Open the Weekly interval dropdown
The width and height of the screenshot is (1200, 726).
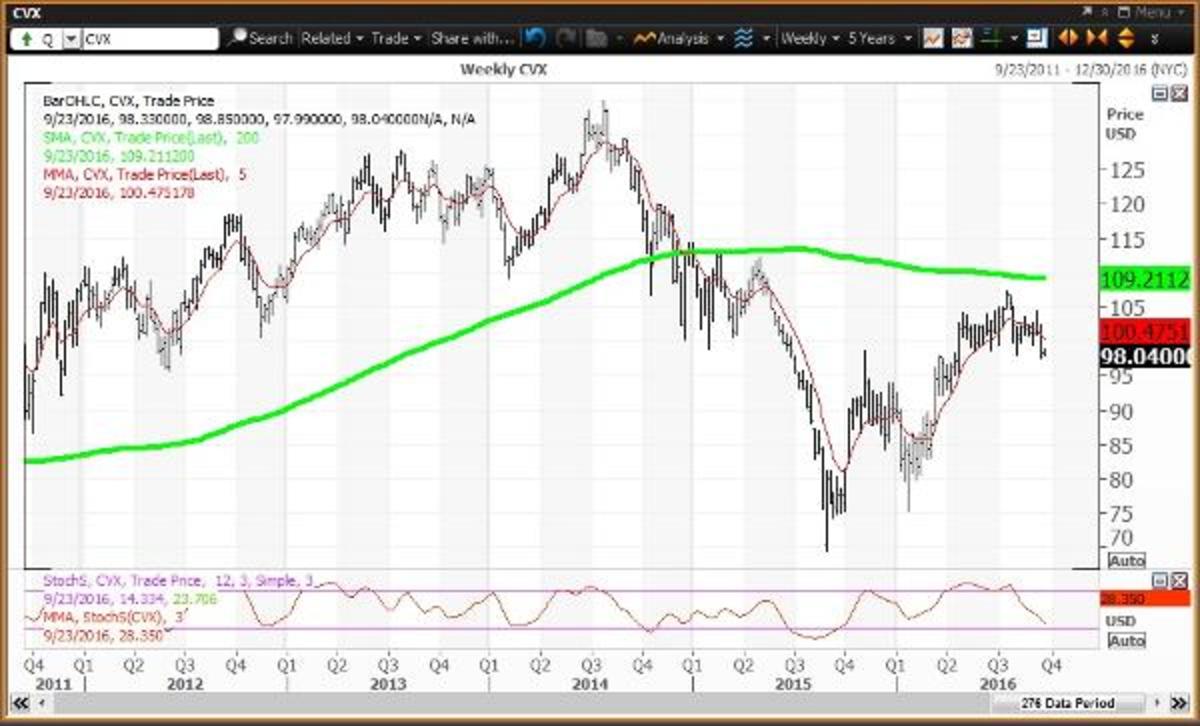coord(809,38)
